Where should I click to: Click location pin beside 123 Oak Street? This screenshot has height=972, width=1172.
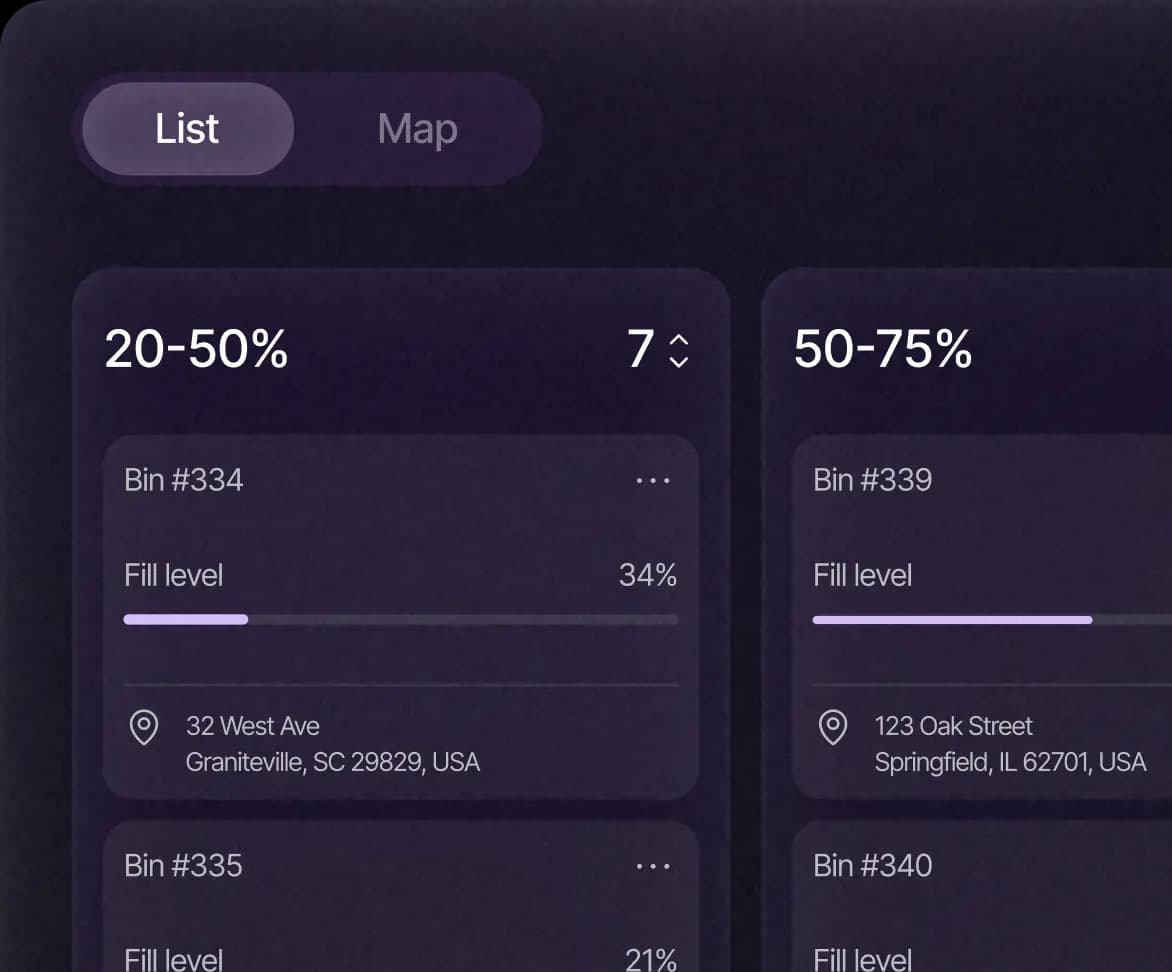click(x=833, y=727)
